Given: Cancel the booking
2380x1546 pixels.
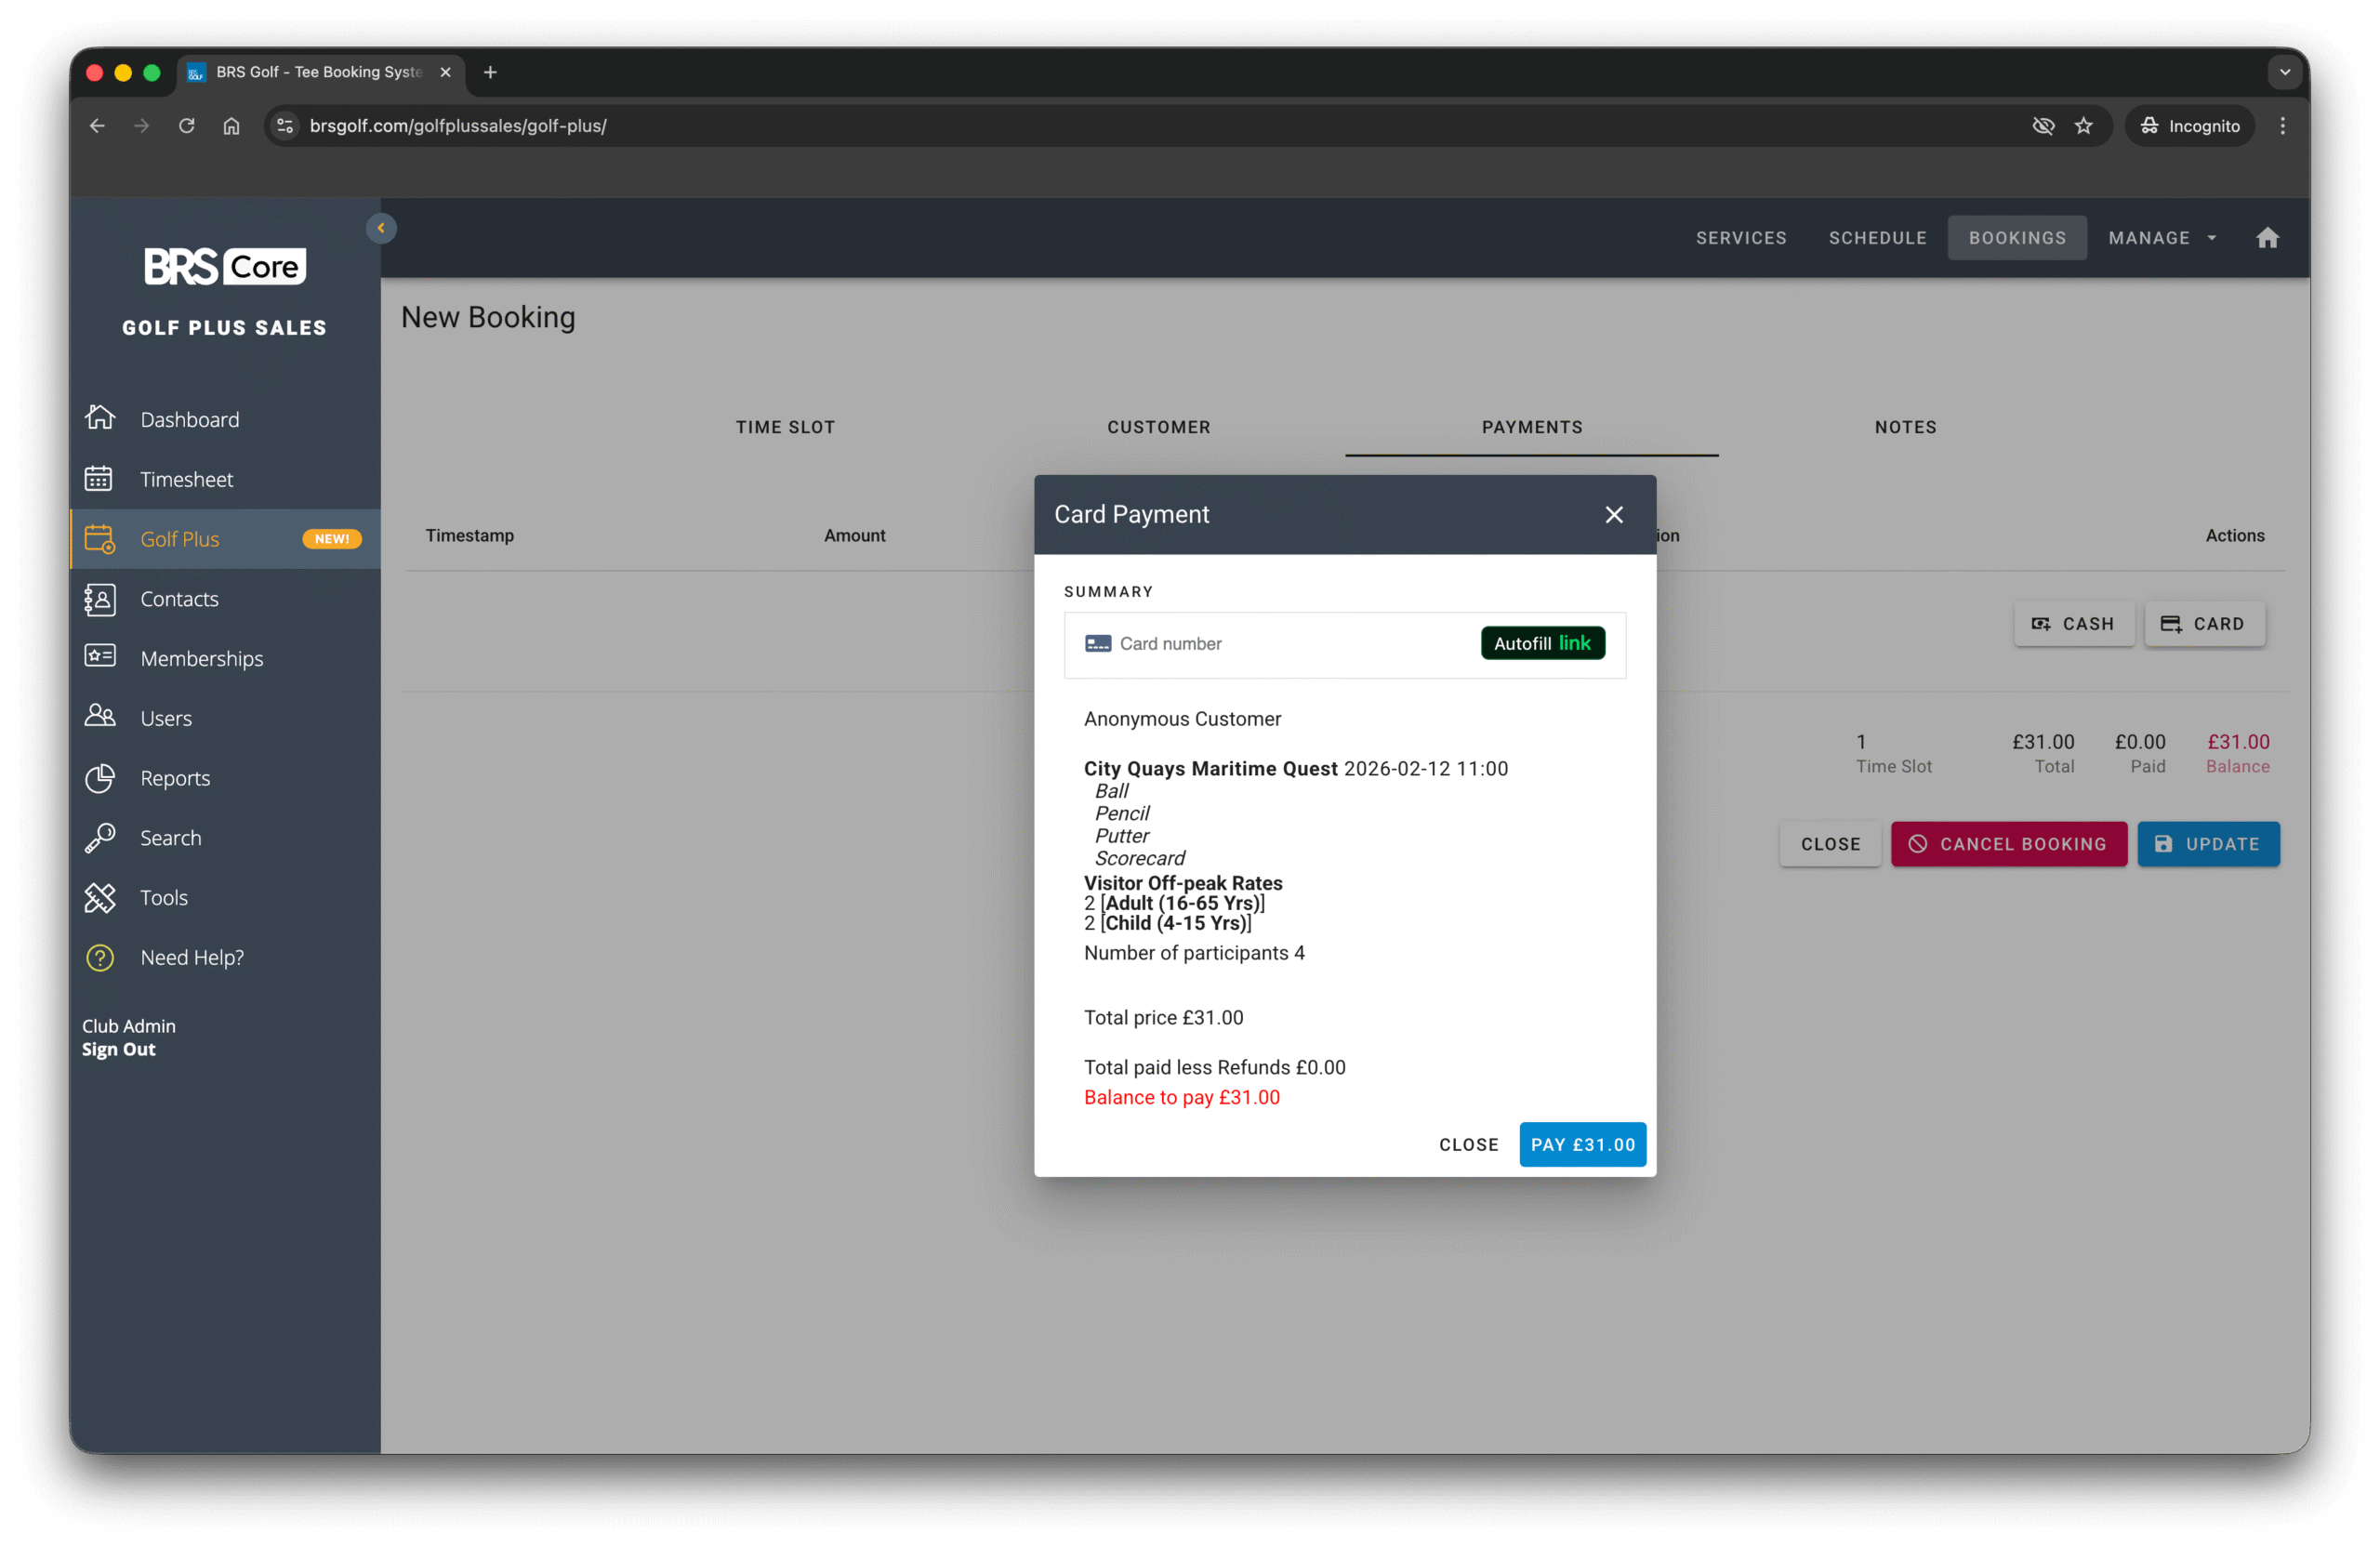Looking at the screenshot, I should [2009, 844].
